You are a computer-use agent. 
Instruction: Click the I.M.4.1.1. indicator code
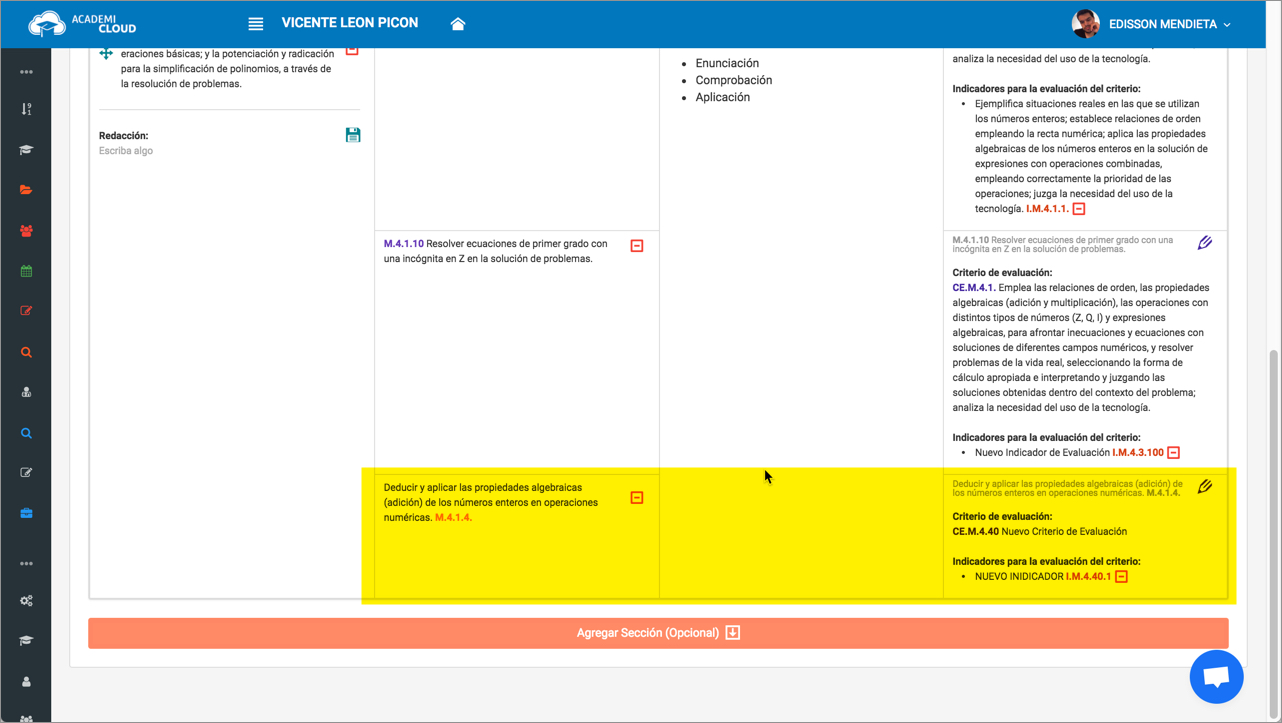[x=1047, y=209]
